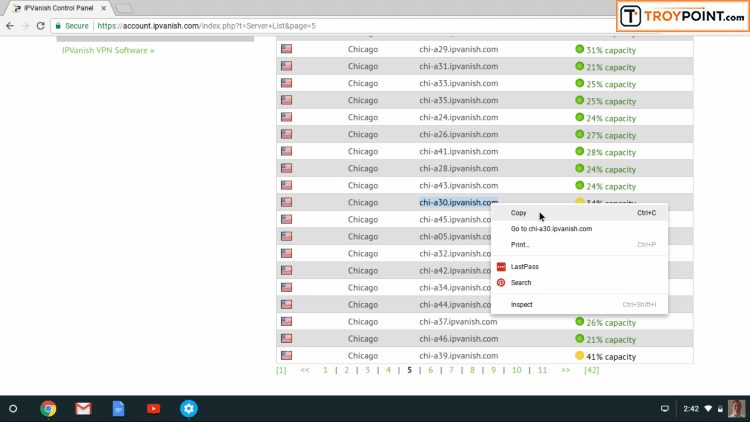Click the 21% capacity text for chi-a46
This screenshot has height=422, width=750.
point(611,340)
